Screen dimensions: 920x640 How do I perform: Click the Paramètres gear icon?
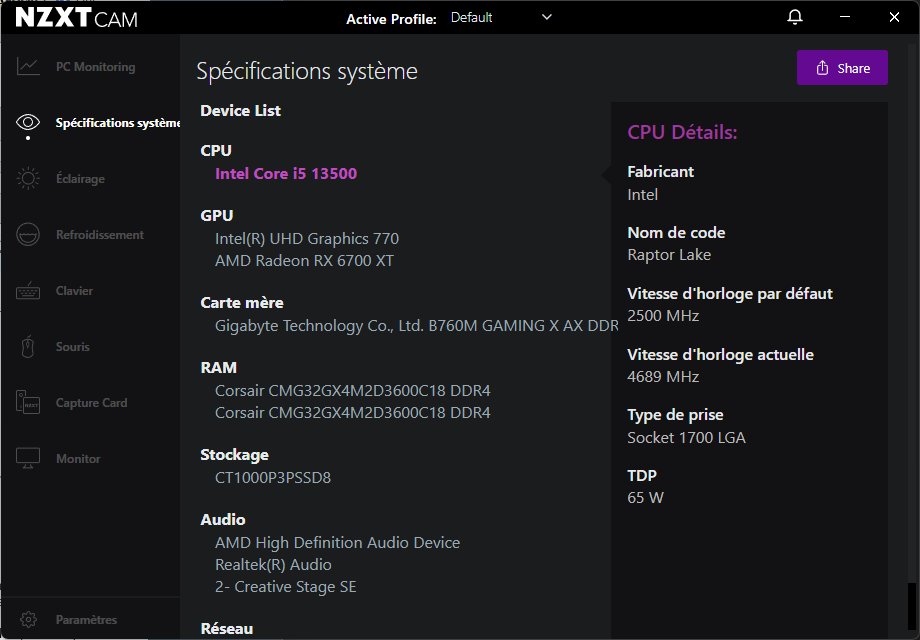click(28, 620)
